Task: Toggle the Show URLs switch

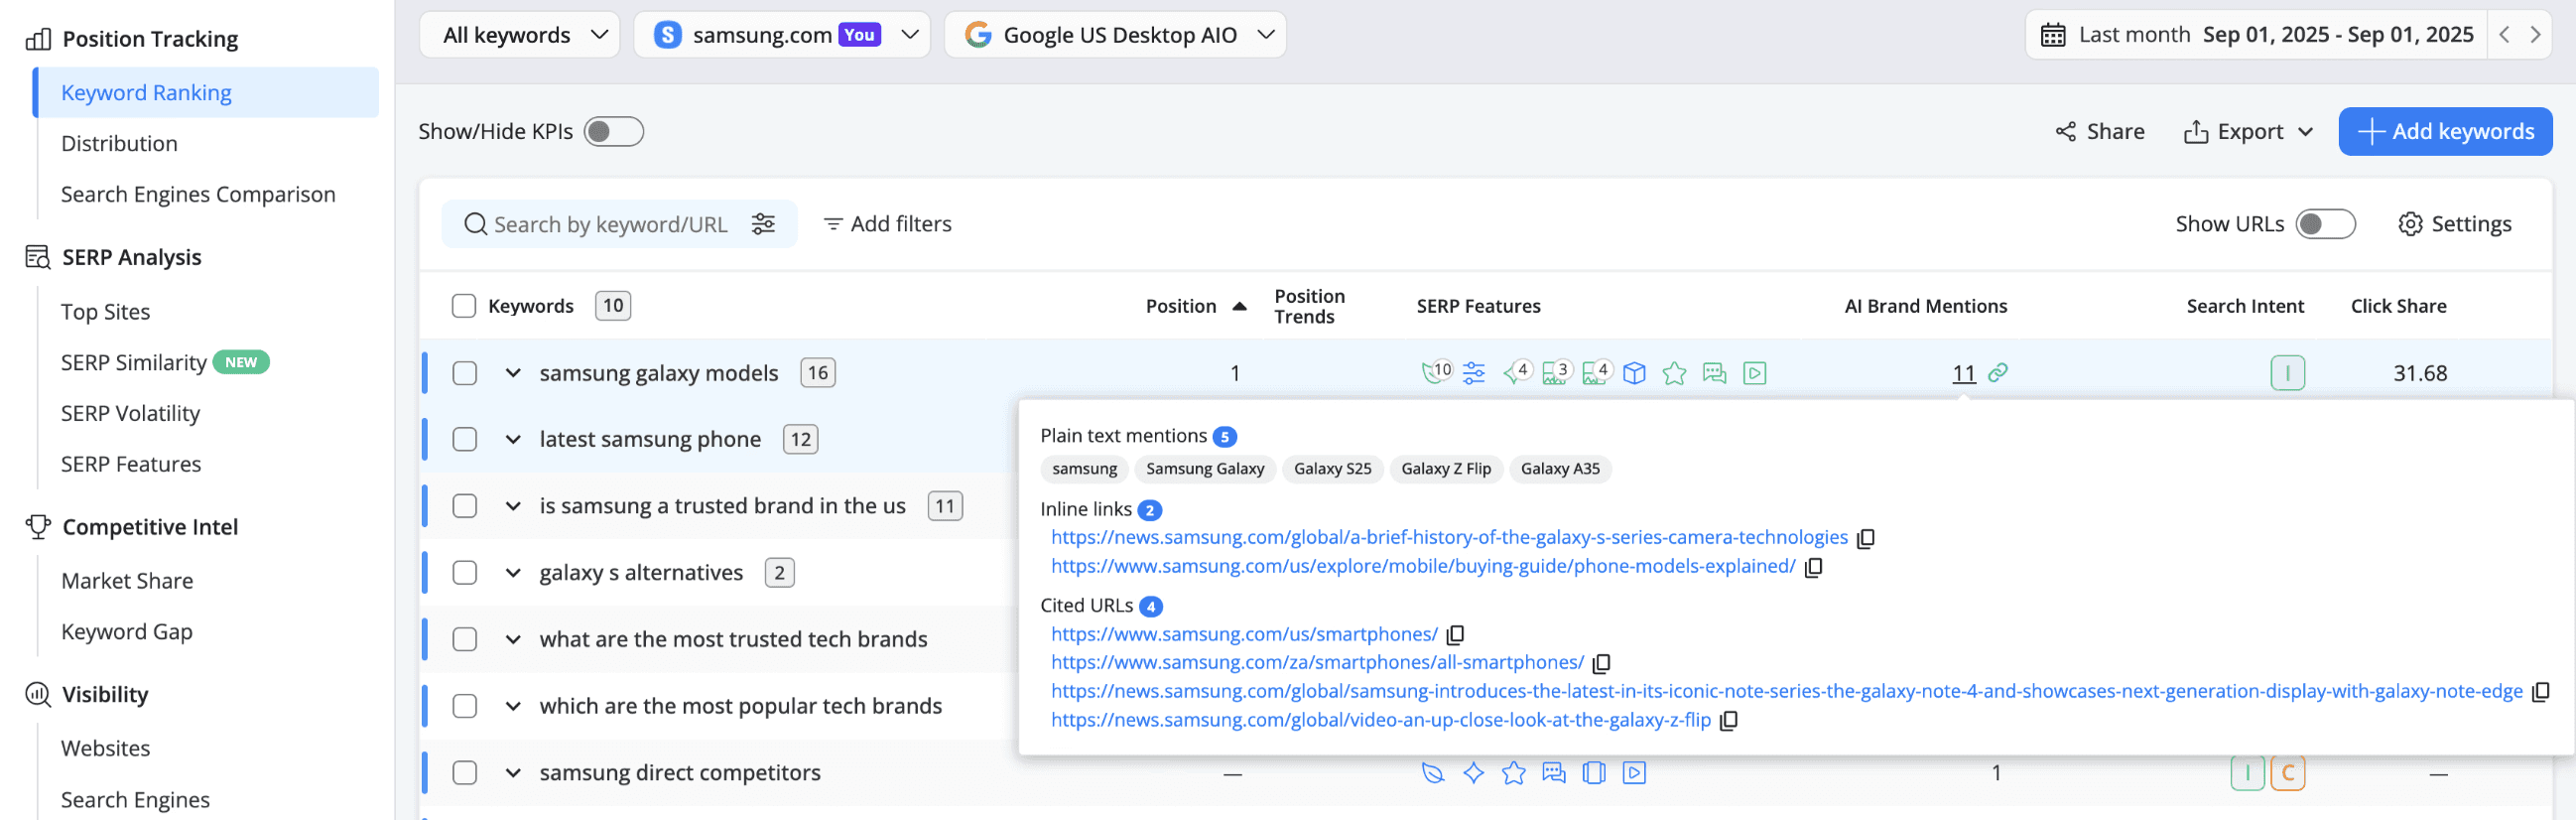Action: (2325, 224)
